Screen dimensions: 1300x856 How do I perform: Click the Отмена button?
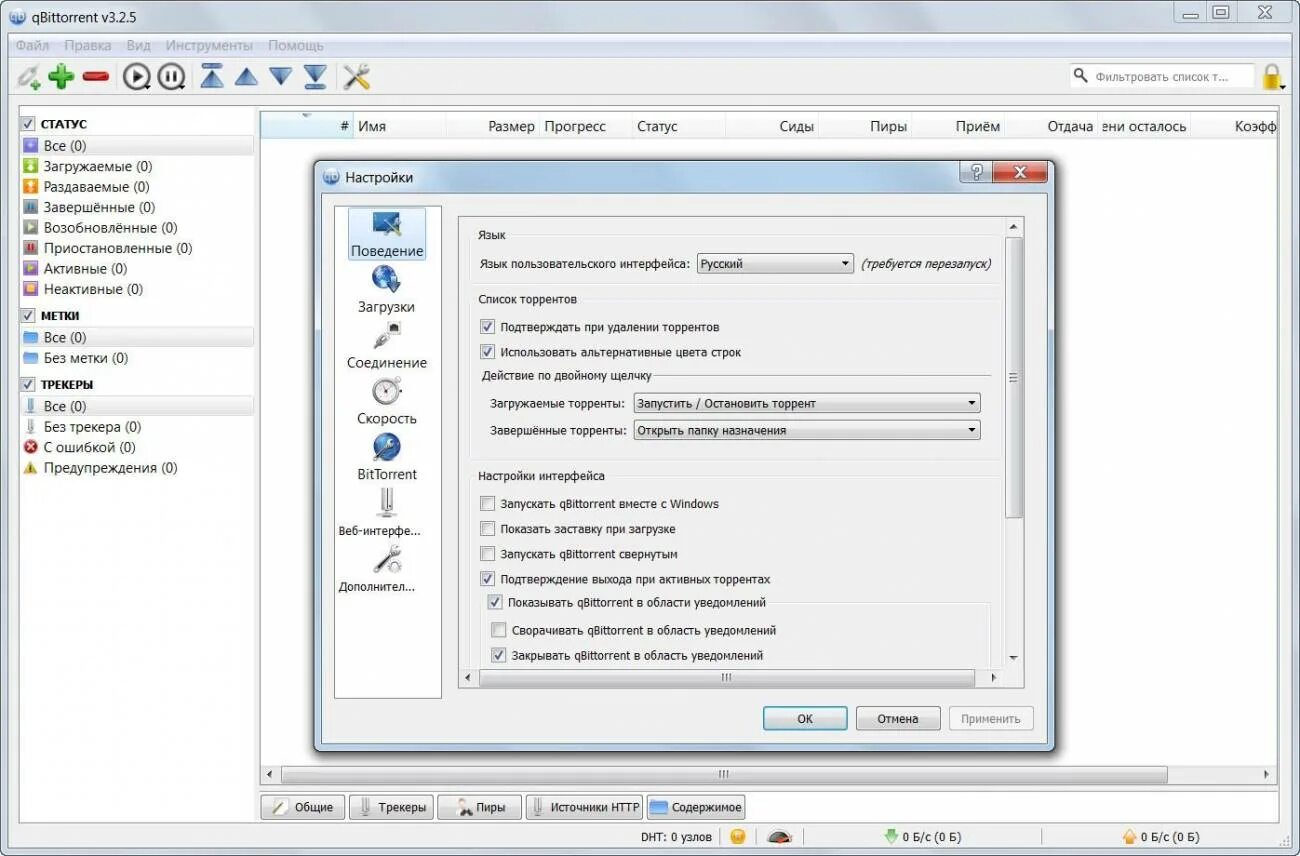click(x=898, y=718)
